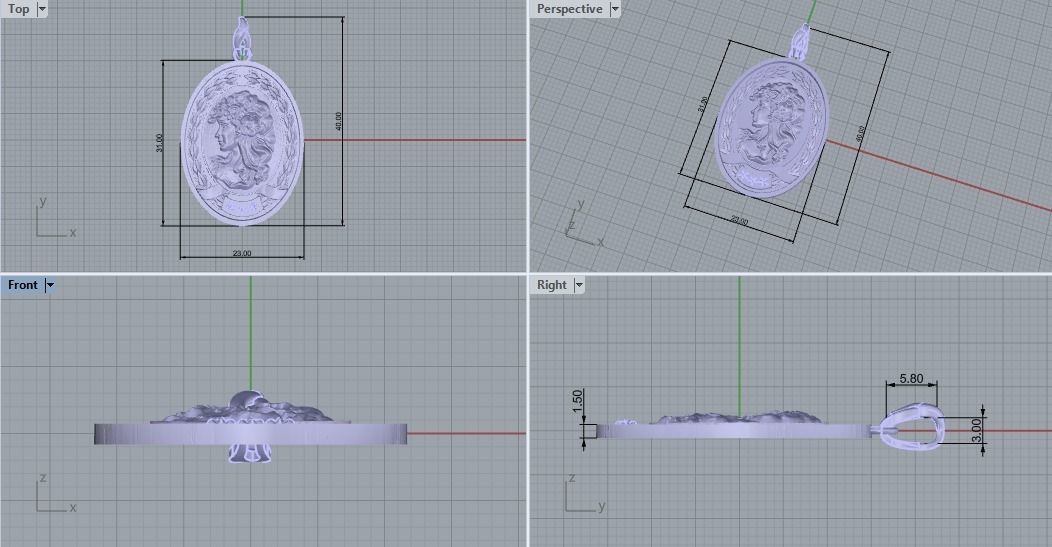
Task: Select the cameo pendant model in Top view
Action: (242, 143)
